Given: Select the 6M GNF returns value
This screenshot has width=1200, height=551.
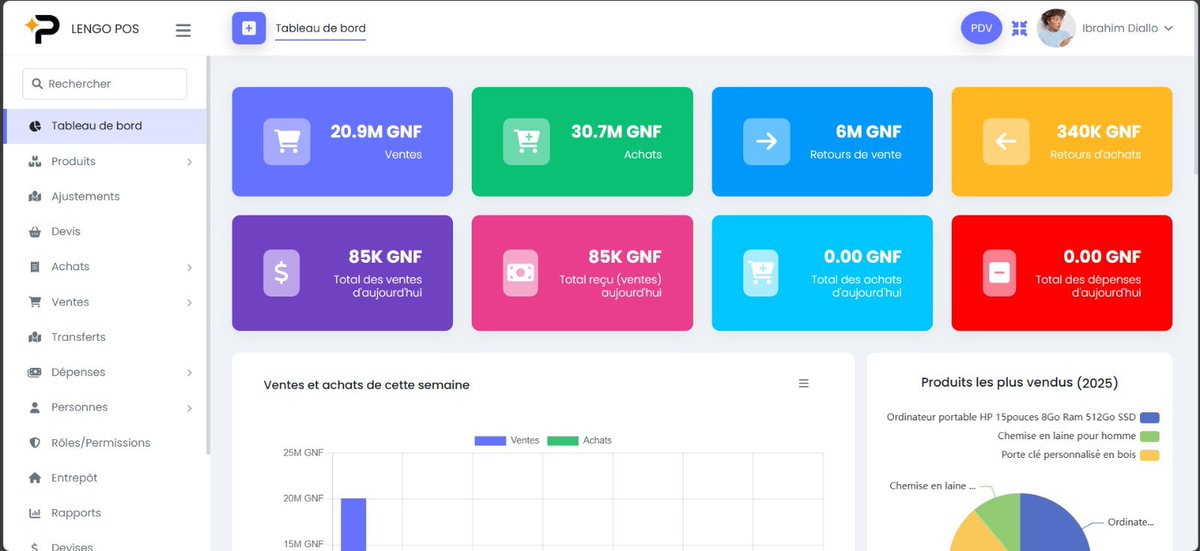Looking at the screenshot, I should [868, 131].
